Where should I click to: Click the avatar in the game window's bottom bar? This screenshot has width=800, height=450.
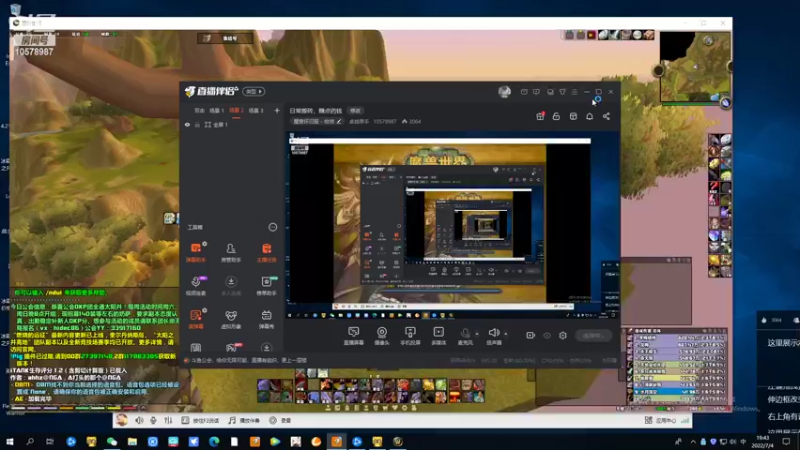(121, 420)
